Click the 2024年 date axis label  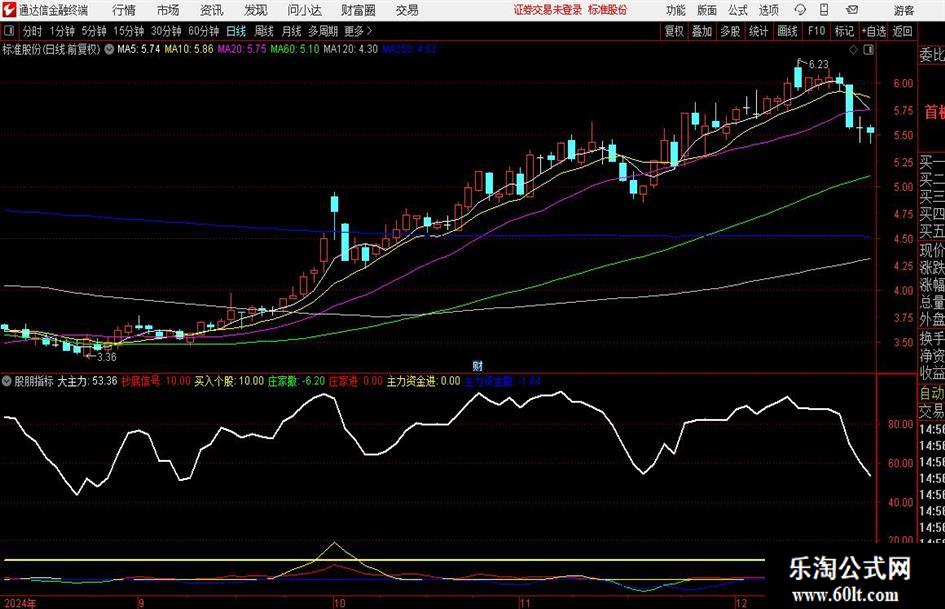point(20,603)
